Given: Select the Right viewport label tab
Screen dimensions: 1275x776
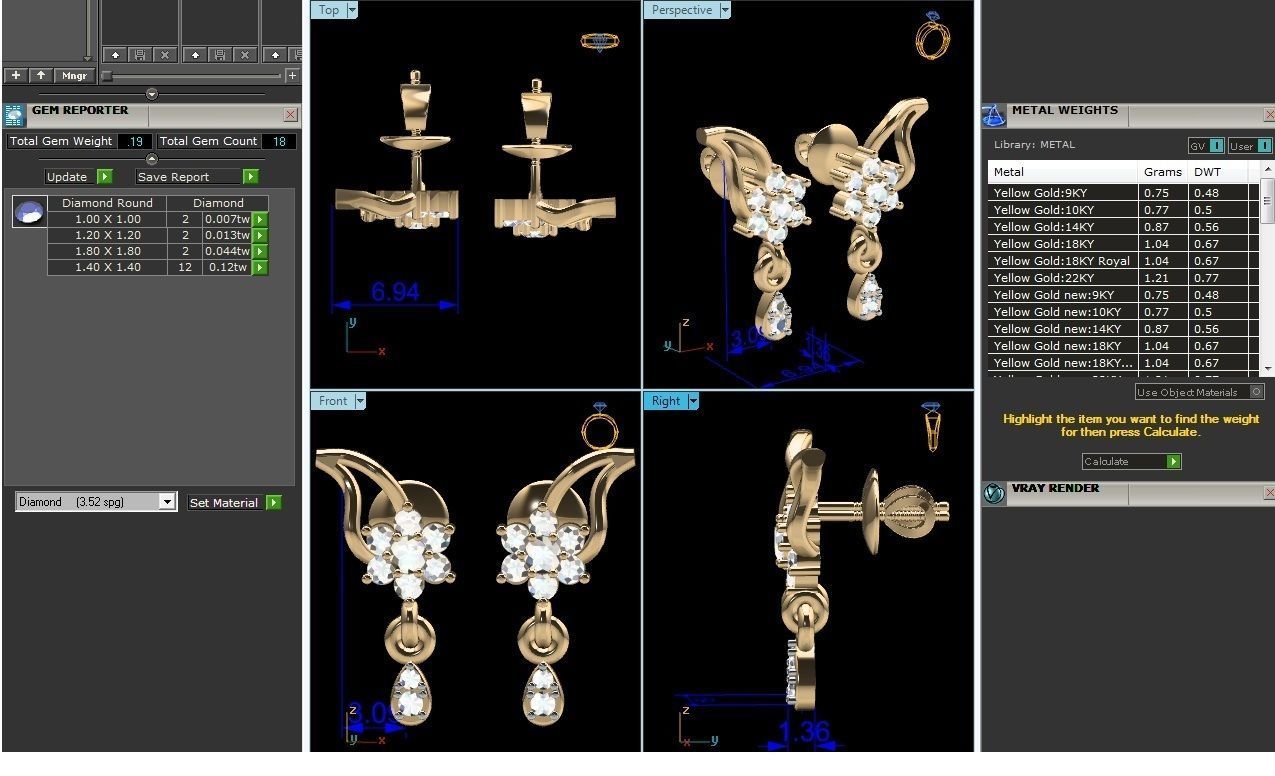Looking at the screenshot, I should (666, 401).
